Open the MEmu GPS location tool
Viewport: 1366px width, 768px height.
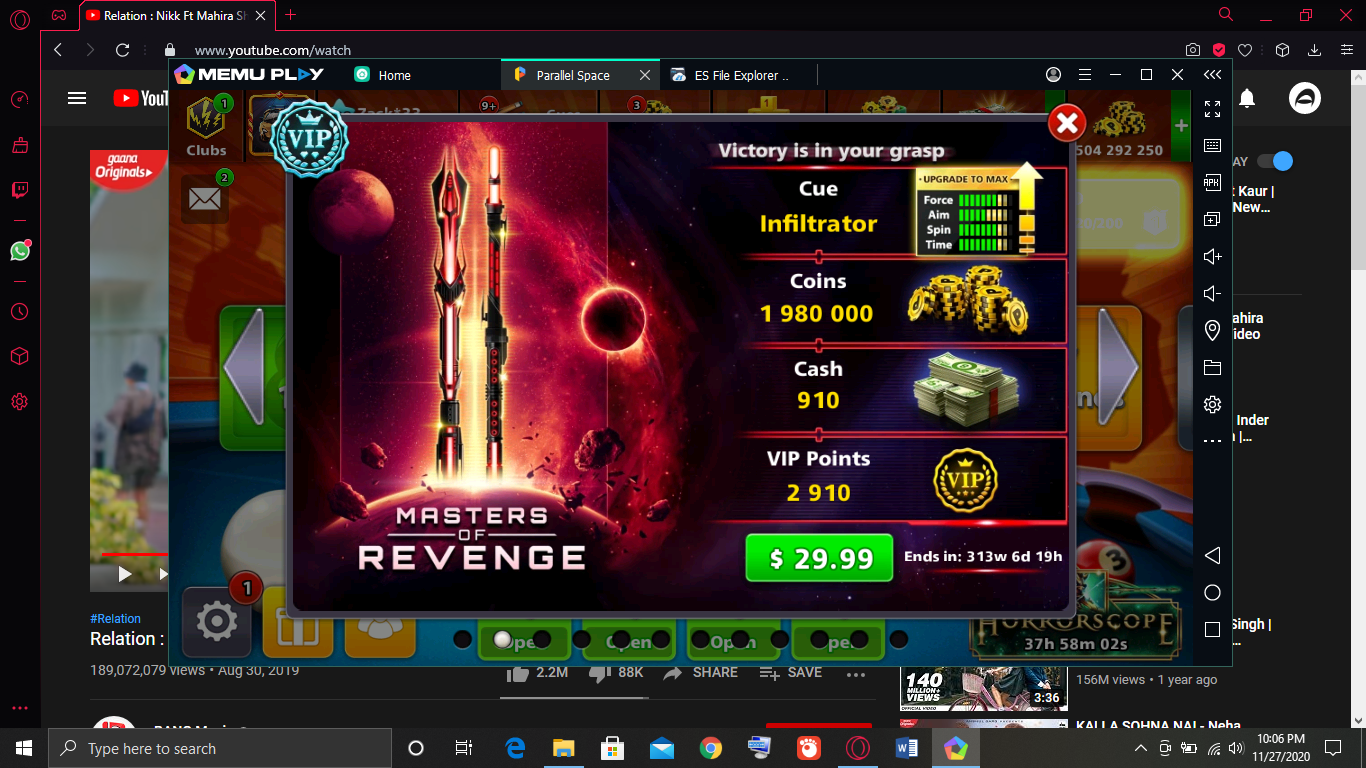tap(1212, 330)
